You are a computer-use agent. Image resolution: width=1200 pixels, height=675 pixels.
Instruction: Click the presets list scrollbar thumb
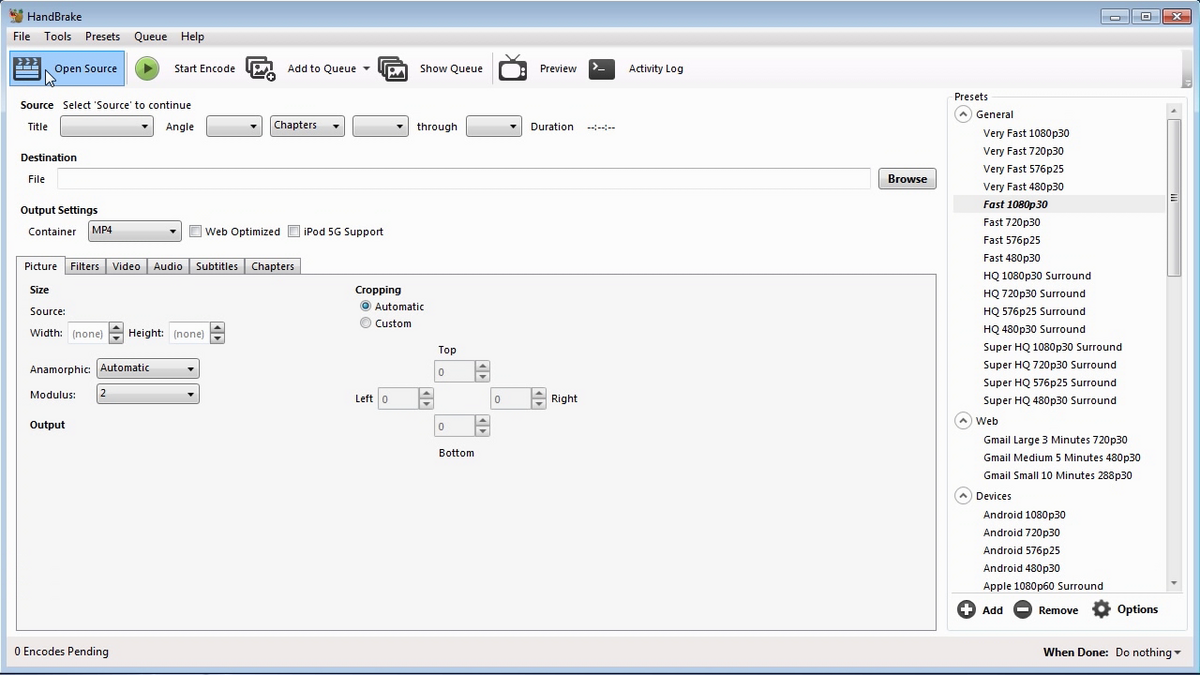[1174, 197]
